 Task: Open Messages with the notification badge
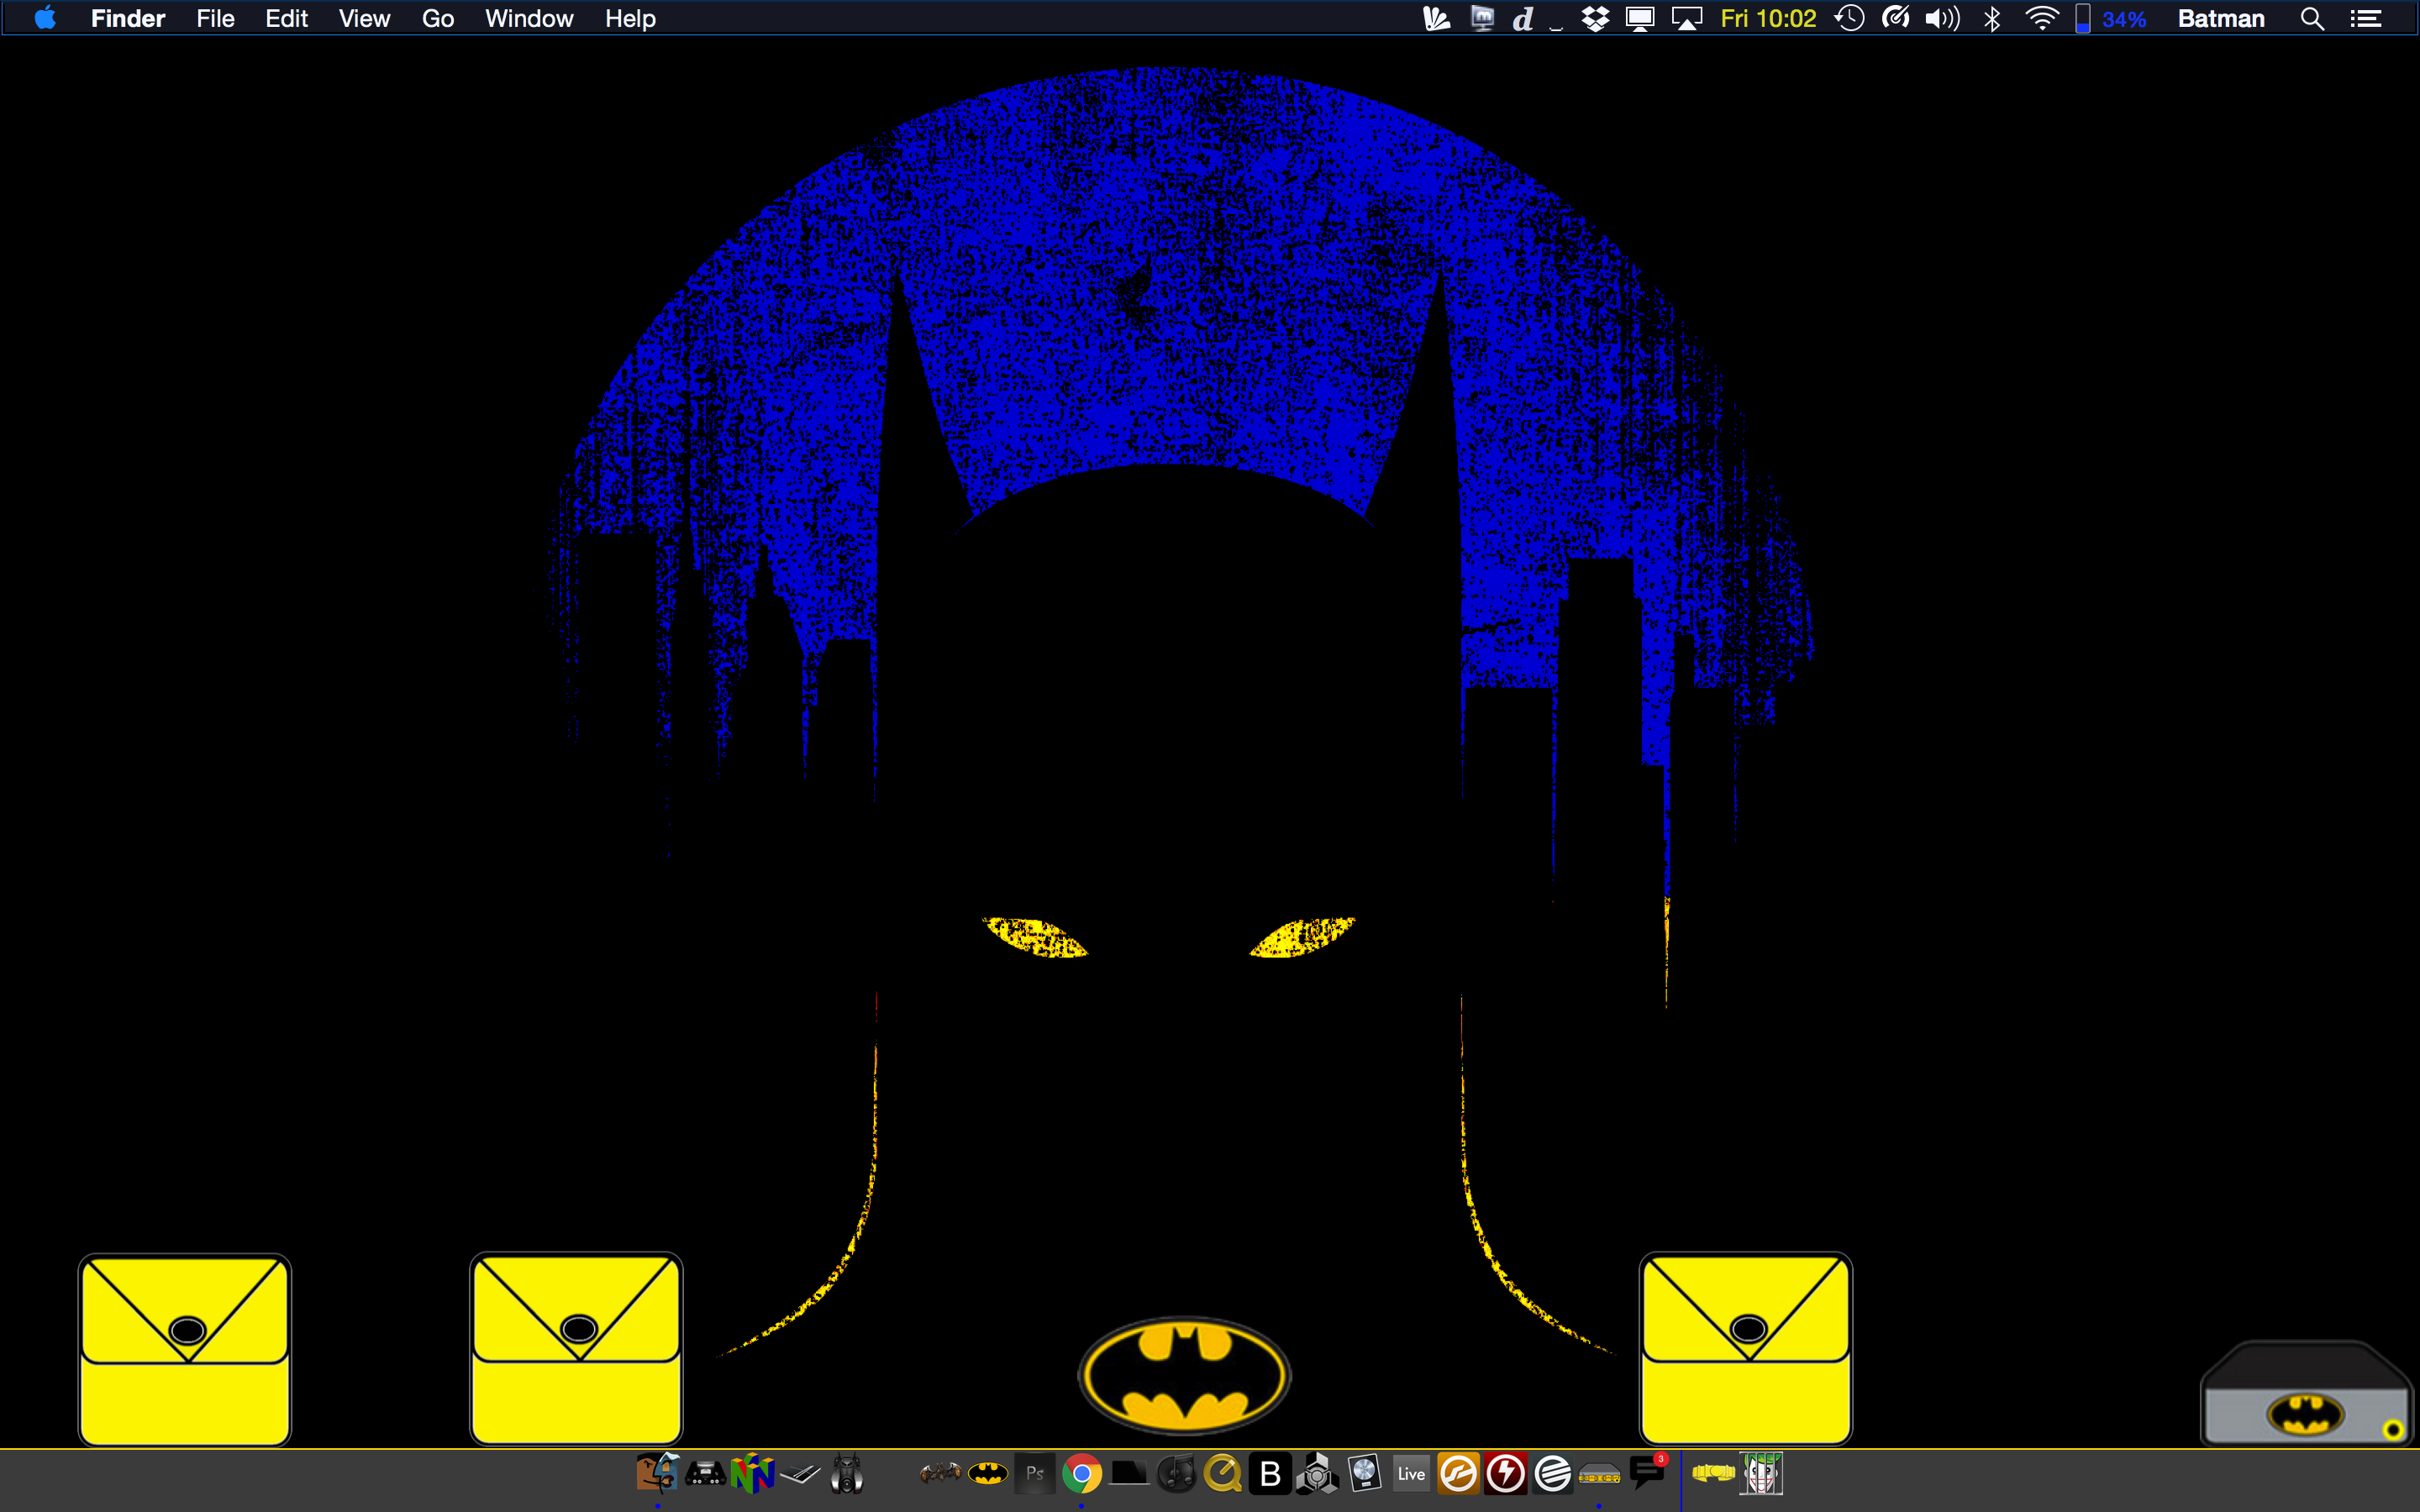1647,1472
